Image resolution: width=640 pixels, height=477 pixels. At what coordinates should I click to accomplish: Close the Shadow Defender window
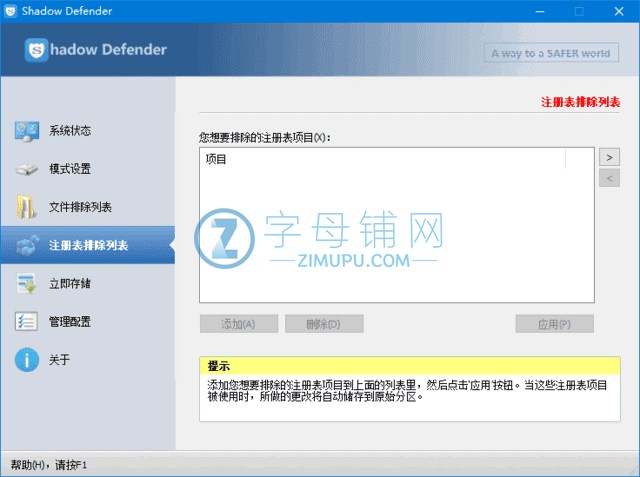coord(619,11)
